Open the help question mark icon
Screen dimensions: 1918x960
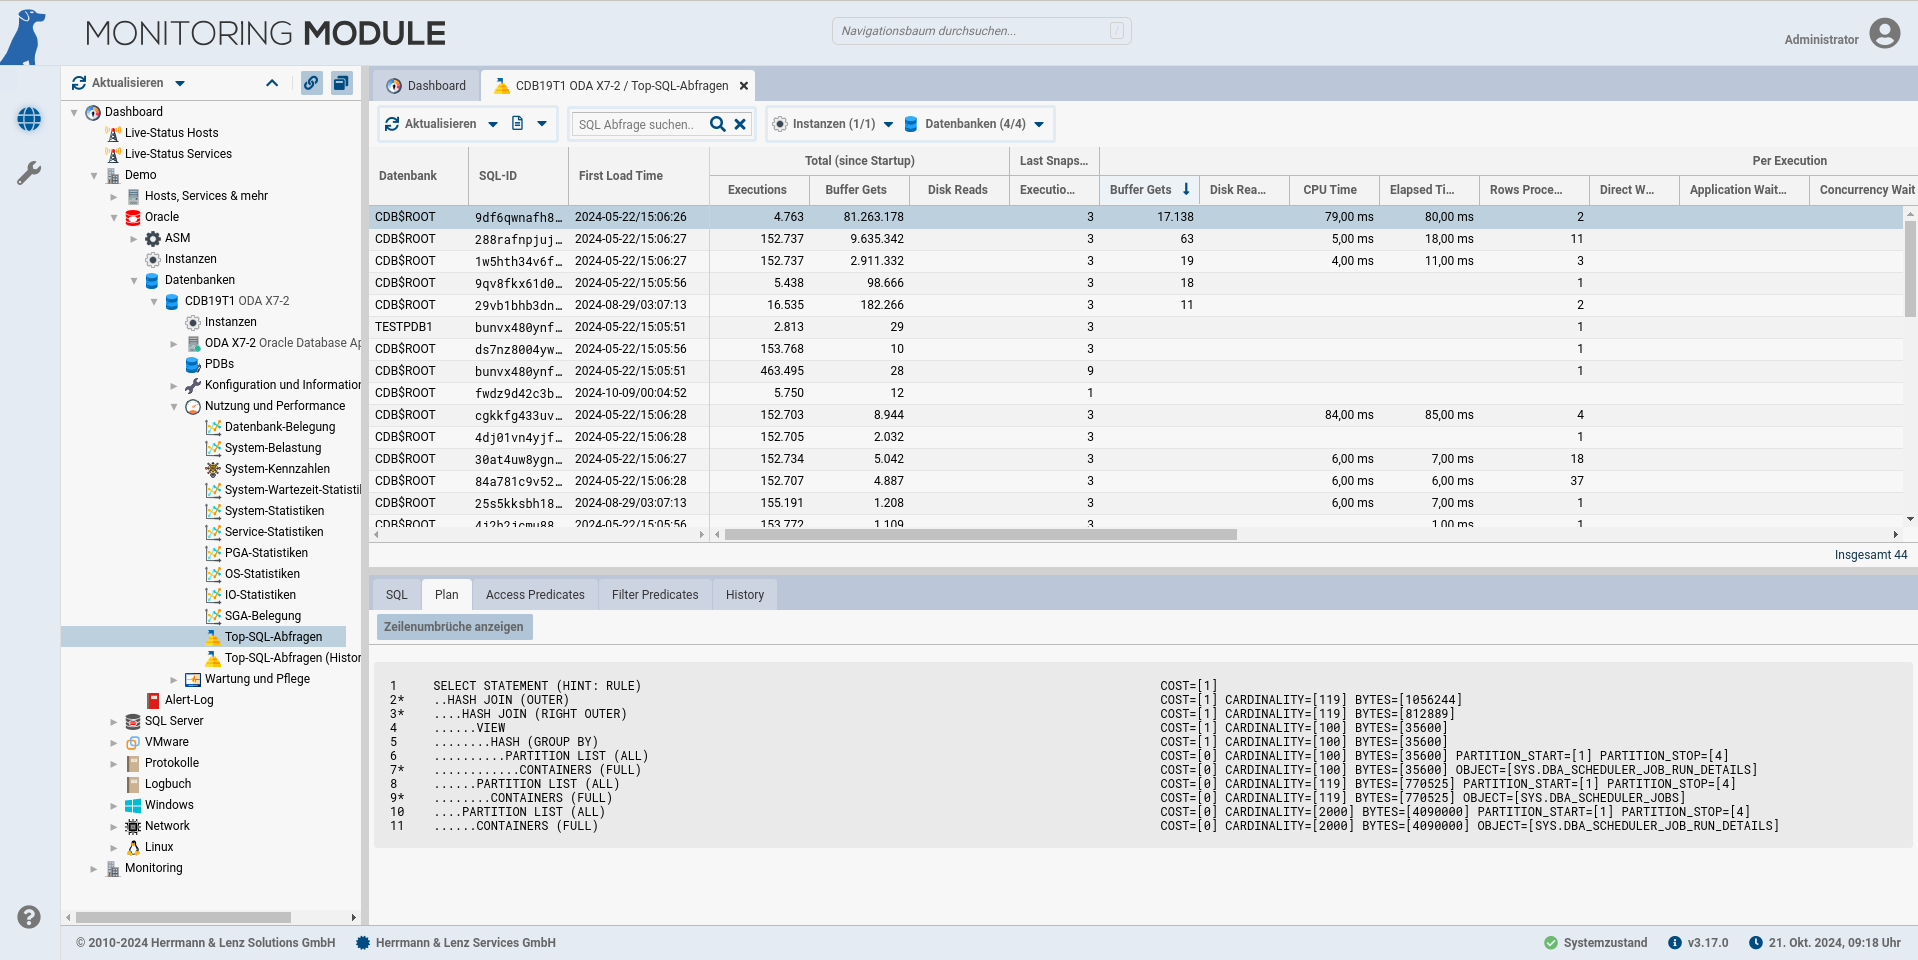tap(29, 916)
